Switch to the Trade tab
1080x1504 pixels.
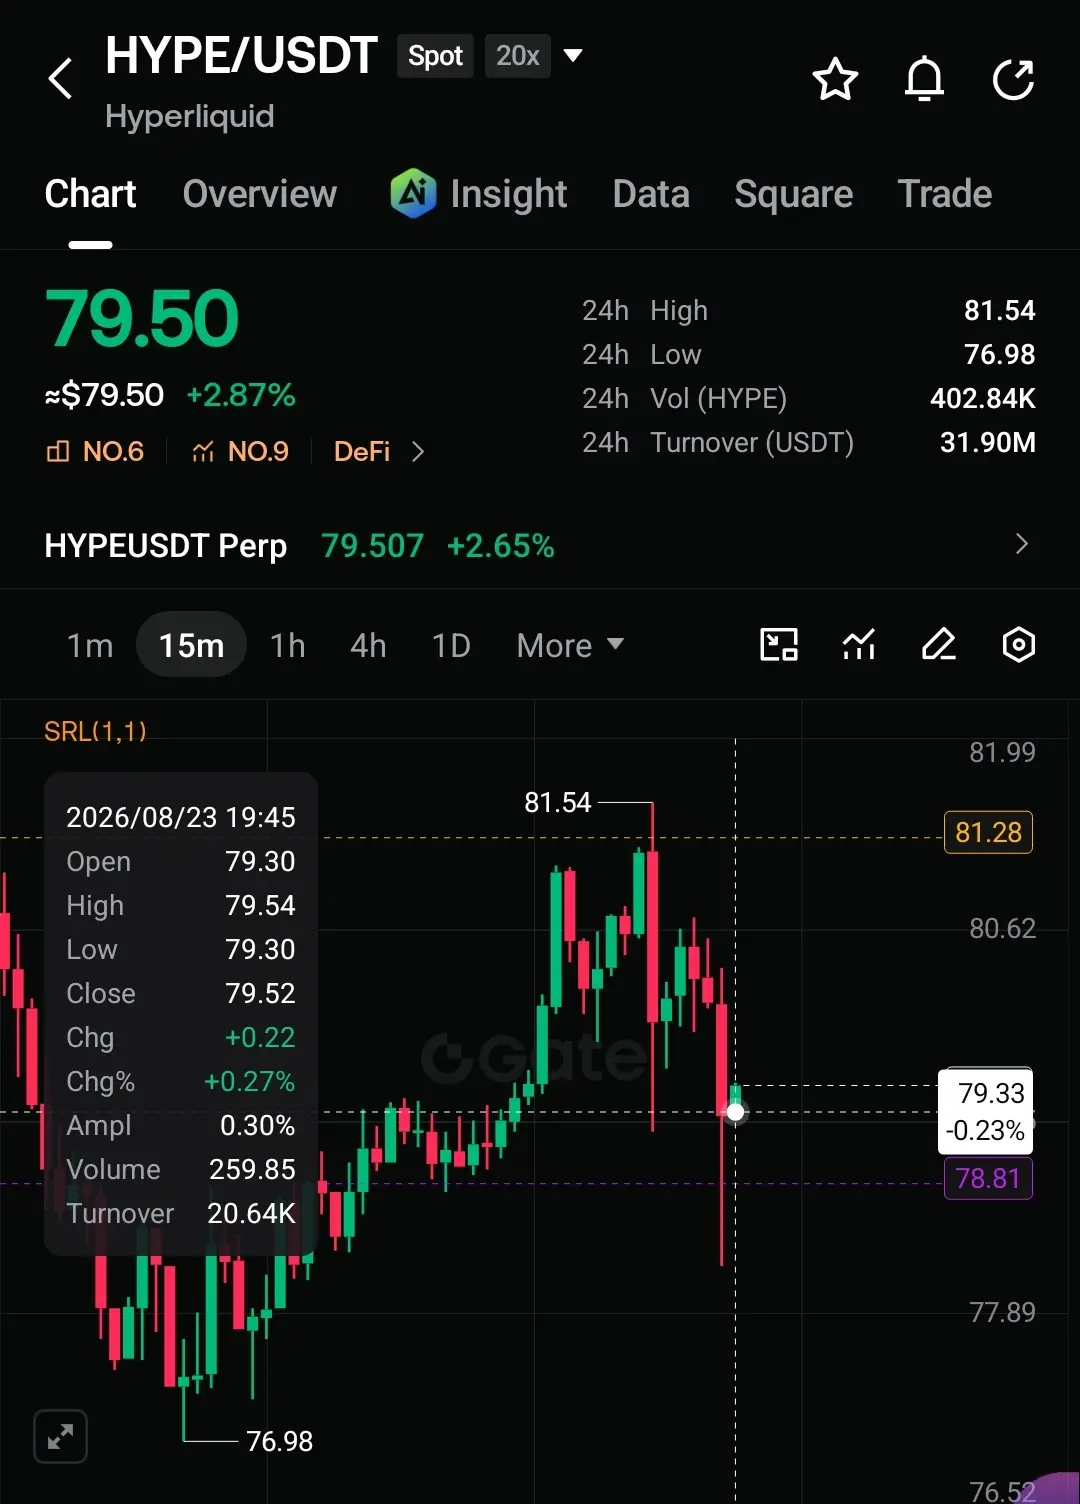tap(945, 194)
